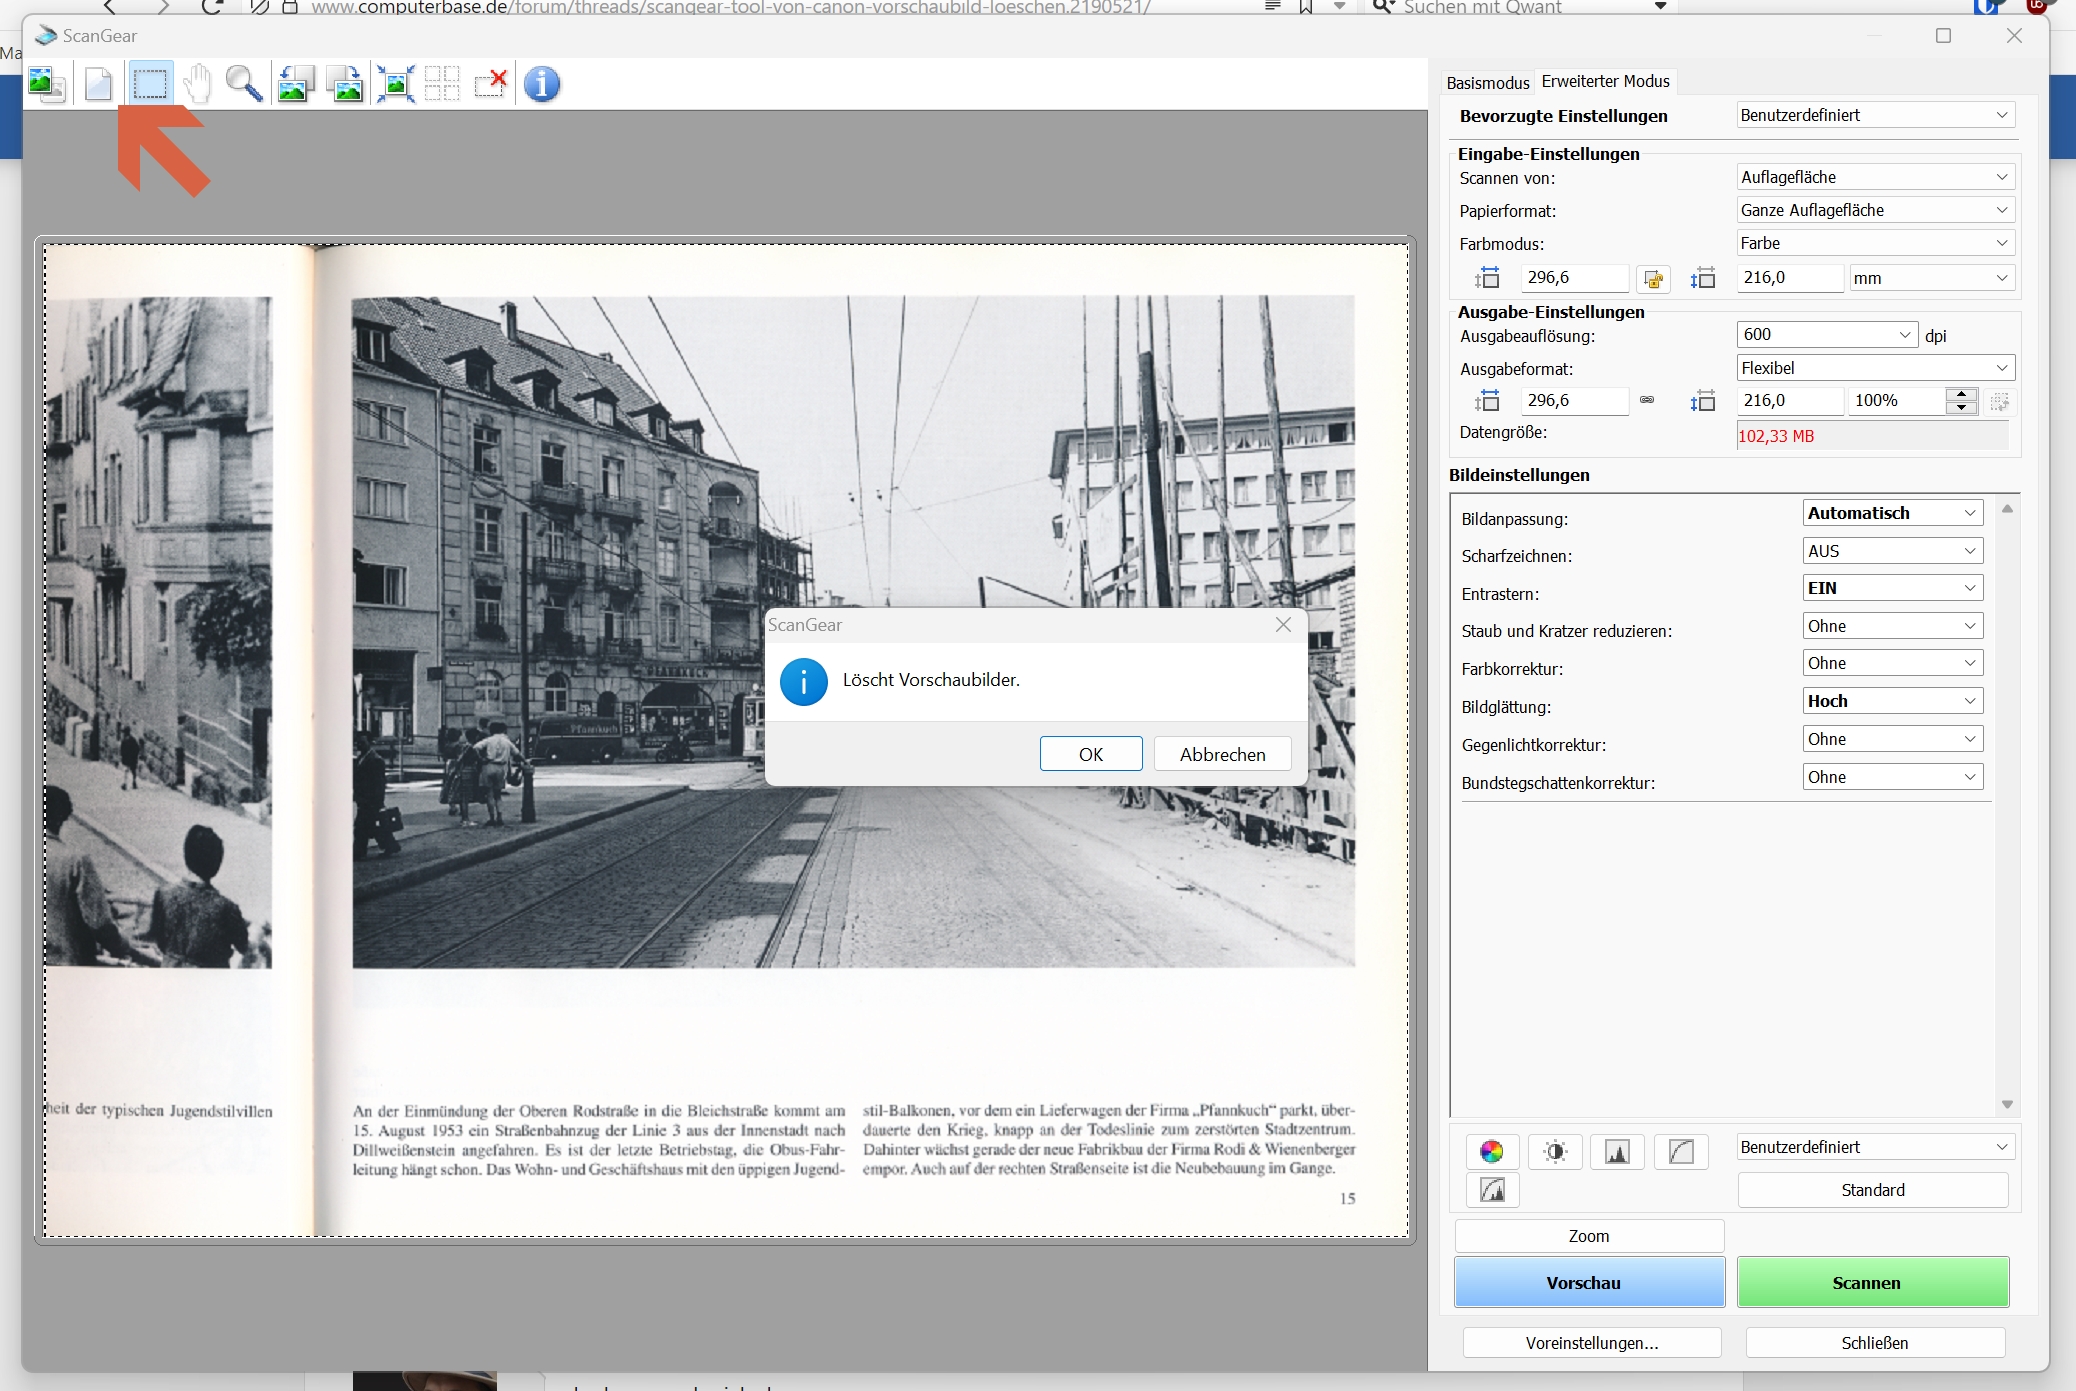Open the Ausgabeauflösung 600 dpi dropdown
Viewport: 2076px width, 1391px height.
coord(1826,335)
